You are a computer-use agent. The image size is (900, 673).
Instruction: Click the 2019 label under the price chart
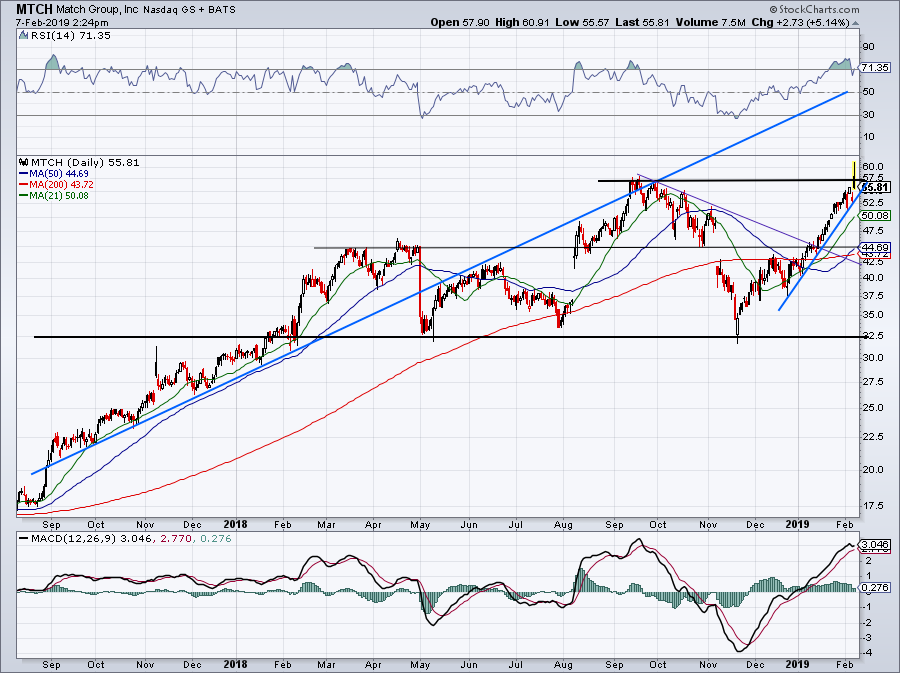pos(797,524)
